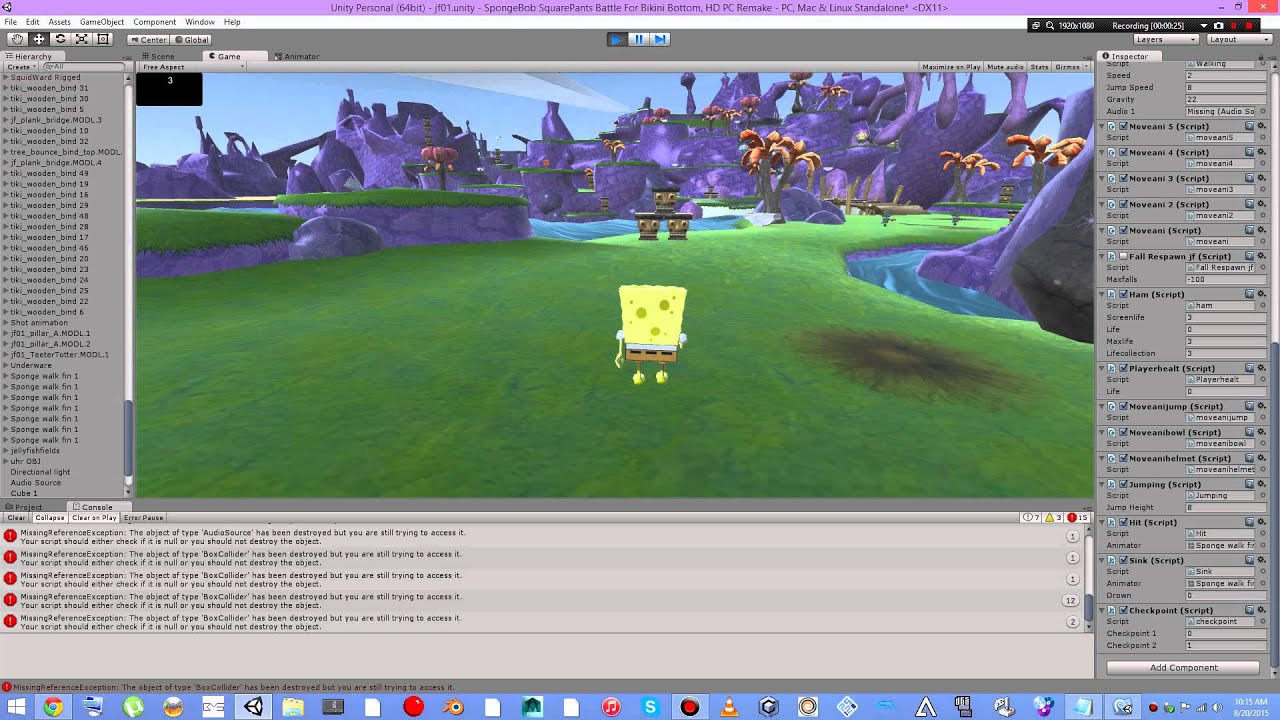The image size is (1280, 720).
Task: Click the Add Component button
Action: (x=1183, y=667)
